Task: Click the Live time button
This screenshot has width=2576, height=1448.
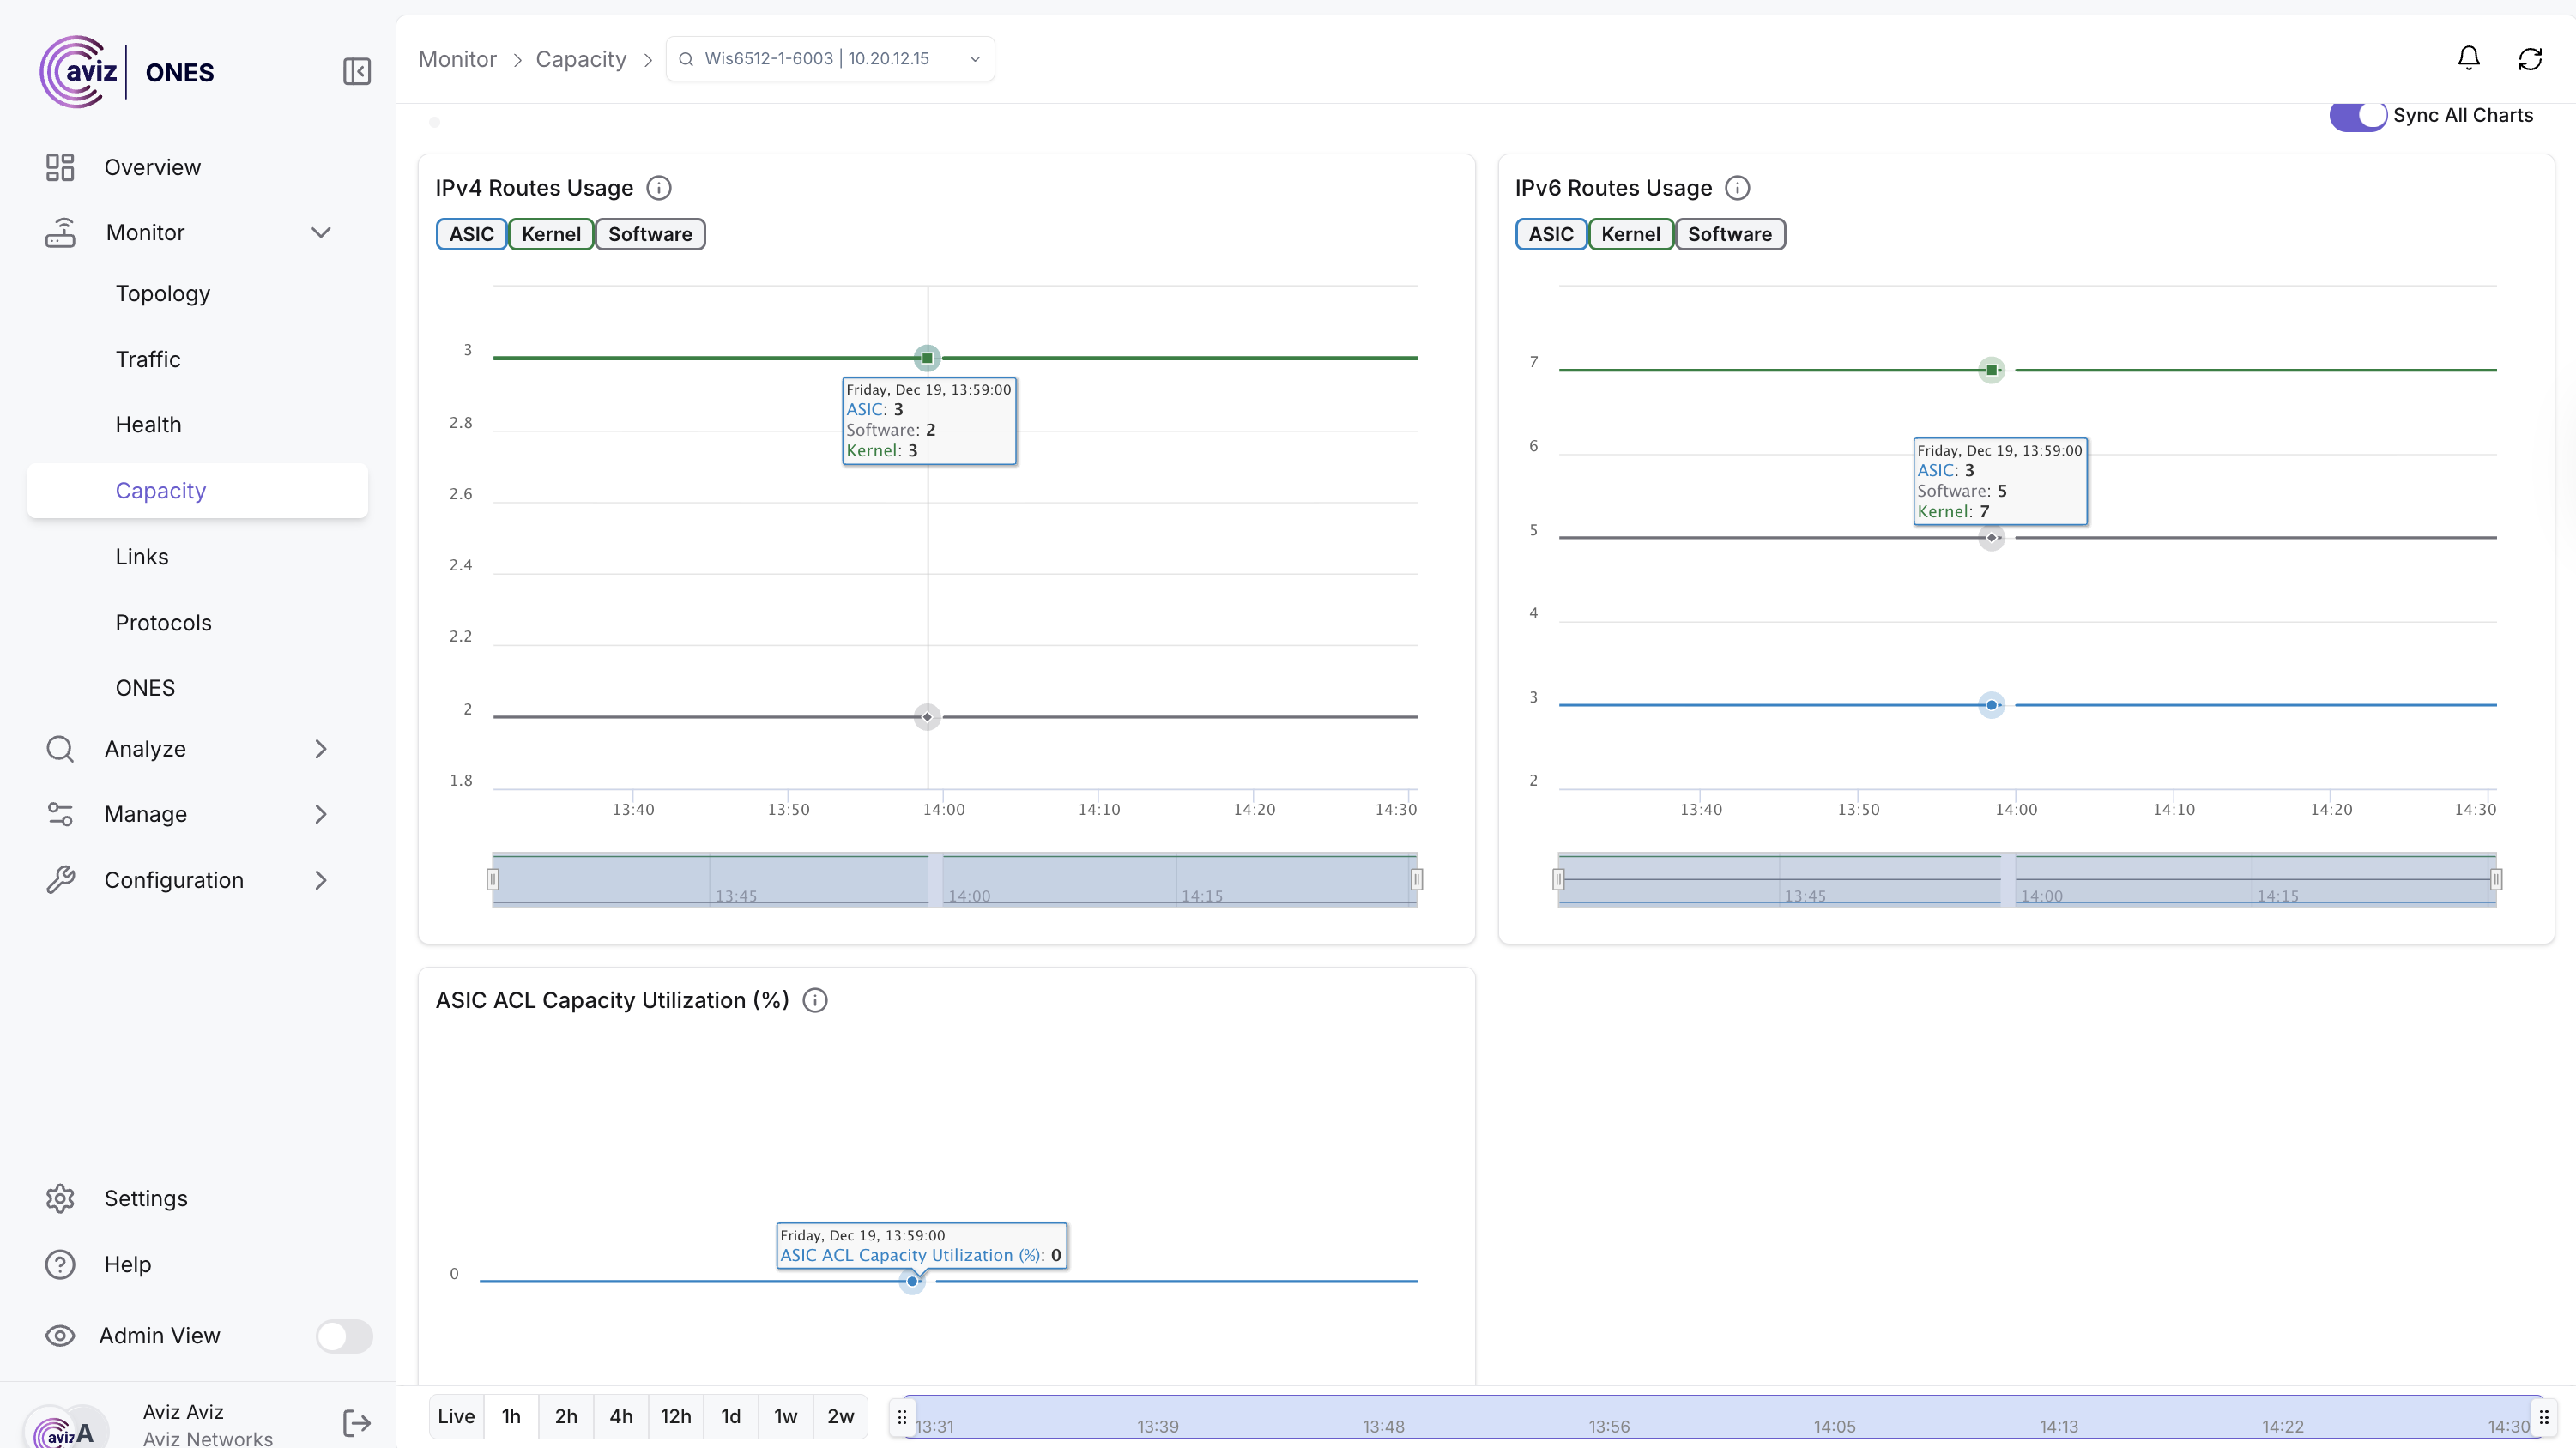Action: pyautogui.click(x=456, y=1416)
